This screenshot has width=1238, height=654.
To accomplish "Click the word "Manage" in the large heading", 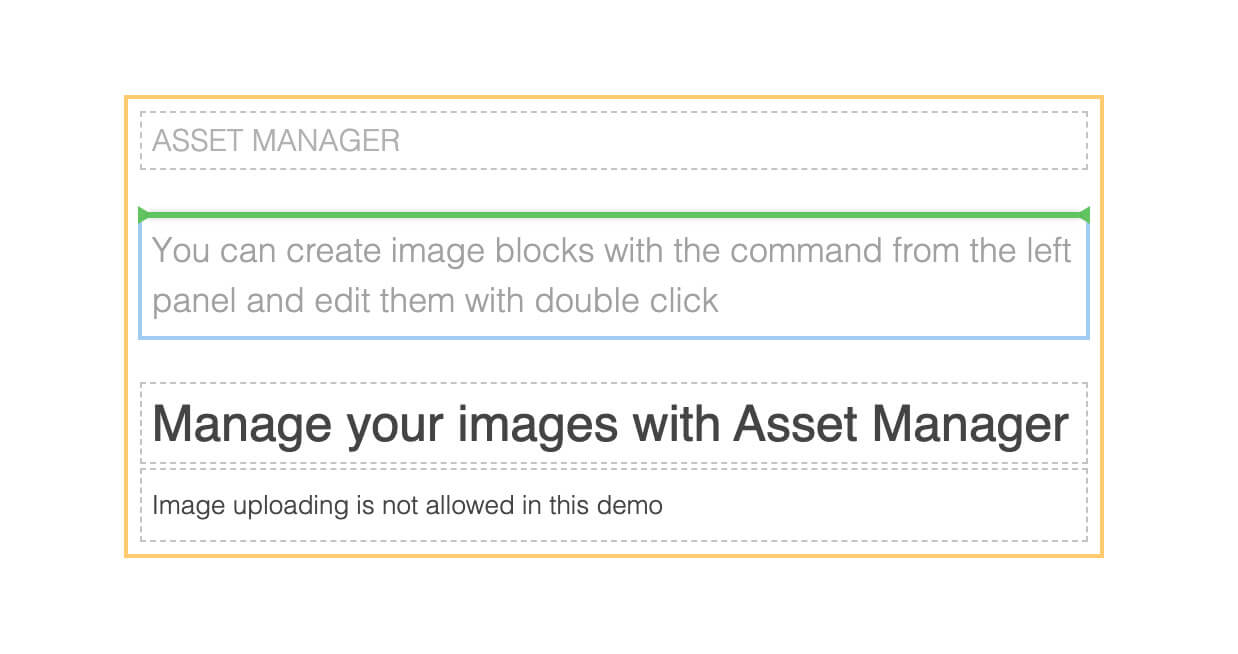I will click(x=242, y=424).
